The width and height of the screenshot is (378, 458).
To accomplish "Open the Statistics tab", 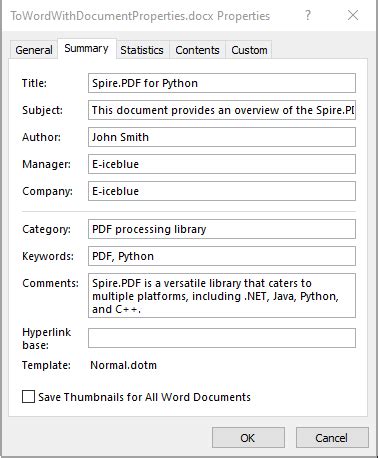I will coord(142,50).
